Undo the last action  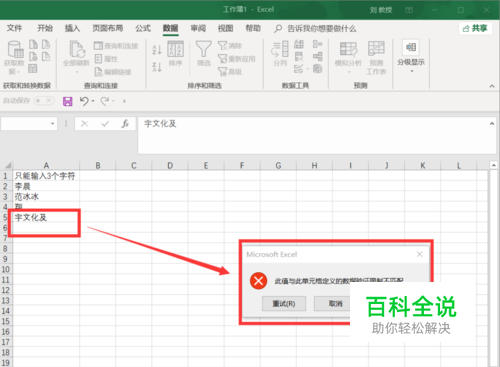coord(84,101)
